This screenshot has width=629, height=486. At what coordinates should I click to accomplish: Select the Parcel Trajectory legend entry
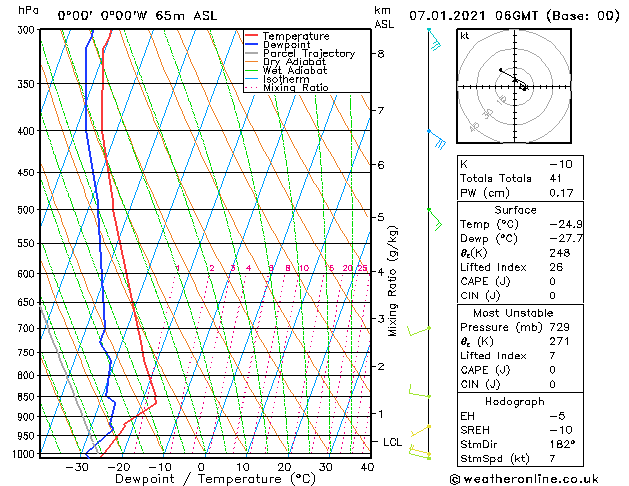pyautogui.click(x=308, y=54)
